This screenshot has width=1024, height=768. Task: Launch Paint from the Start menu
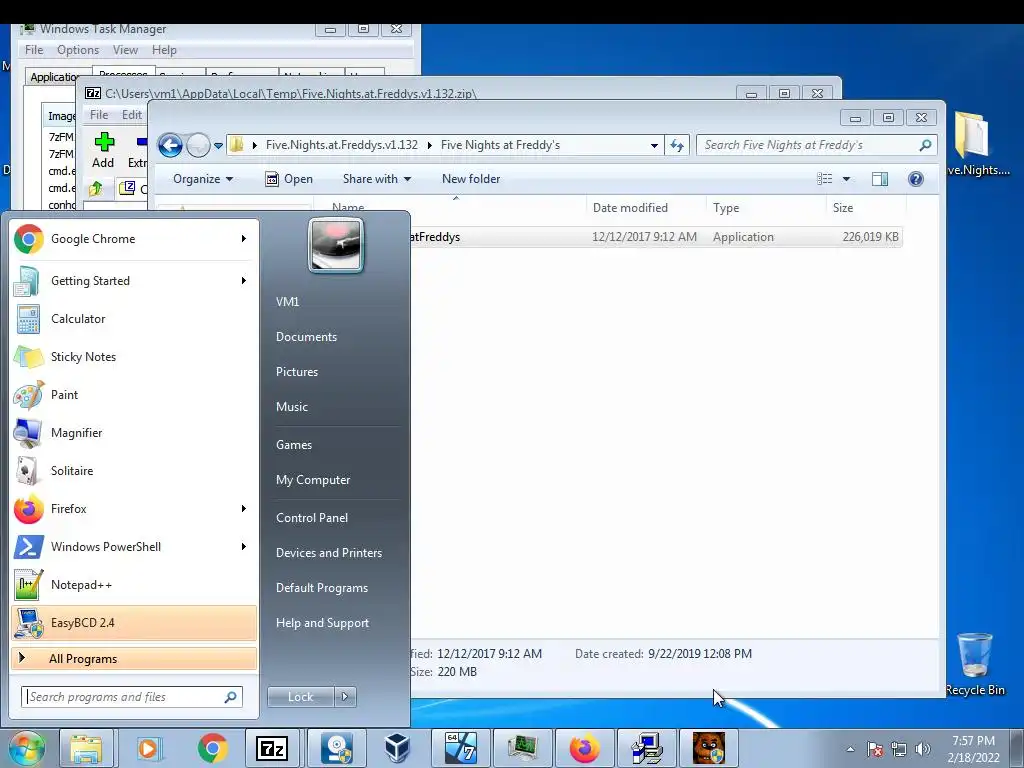133,394
